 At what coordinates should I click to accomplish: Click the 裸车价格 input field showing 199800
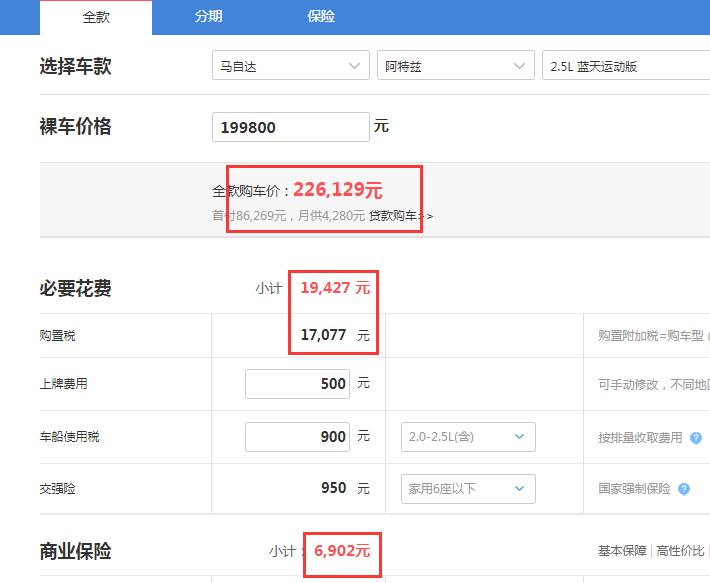pos(291,127)
